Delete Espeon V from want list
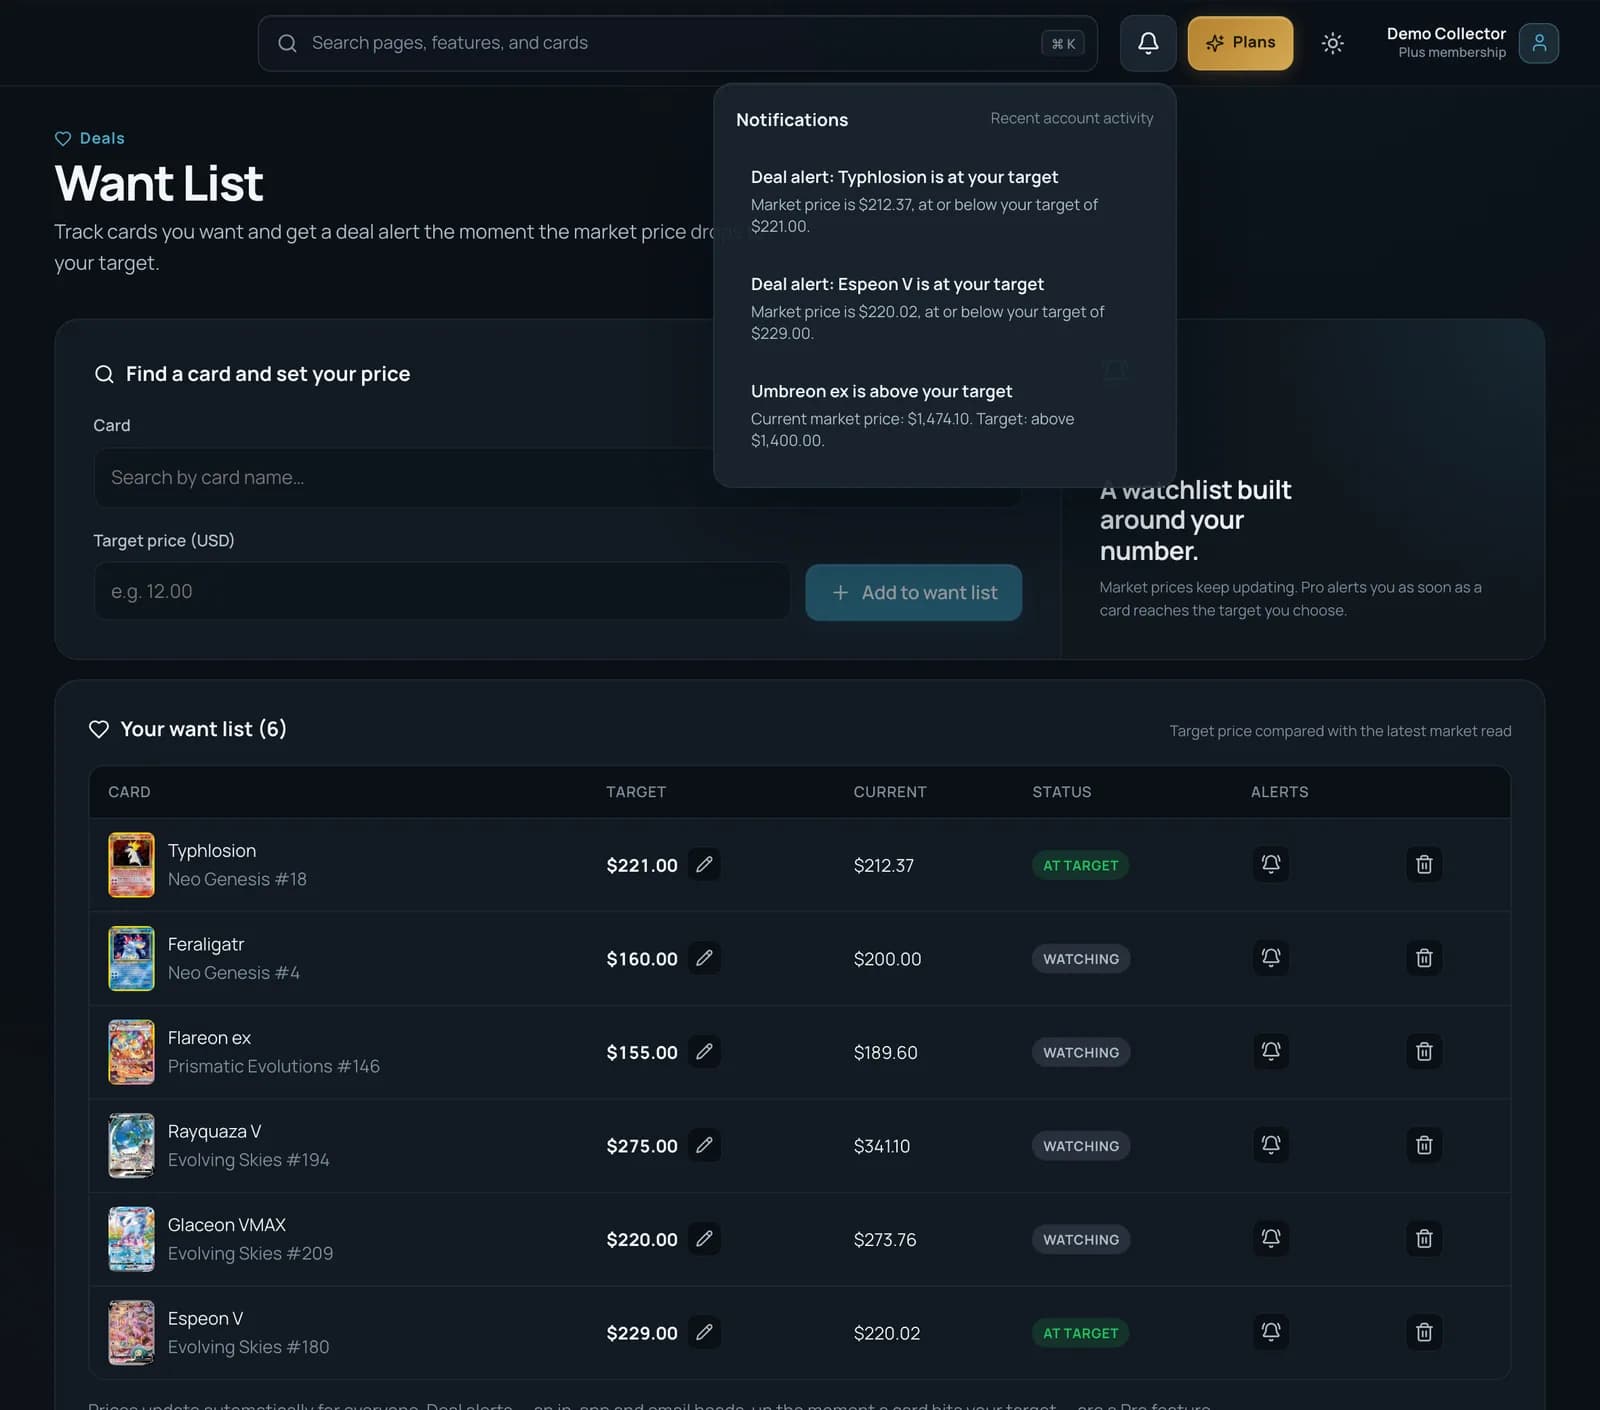The image size is (1600, 1410). click(x=1424, y=1332)
